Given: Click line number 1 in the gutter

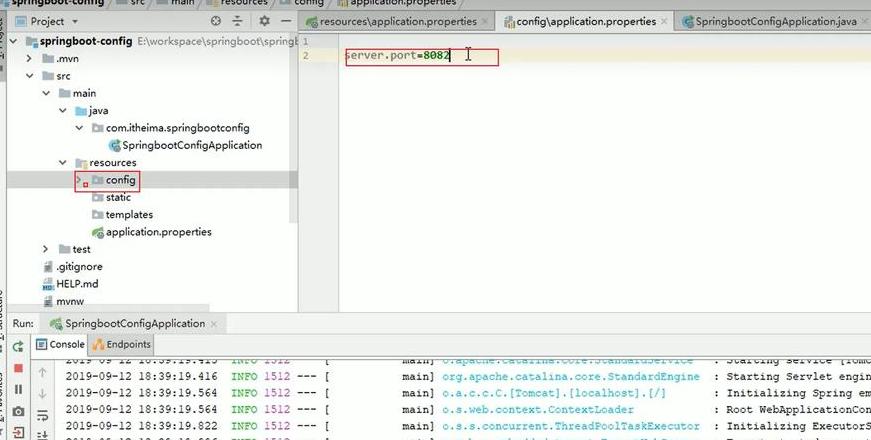Looking at the screenshot, I should (306, 41).
